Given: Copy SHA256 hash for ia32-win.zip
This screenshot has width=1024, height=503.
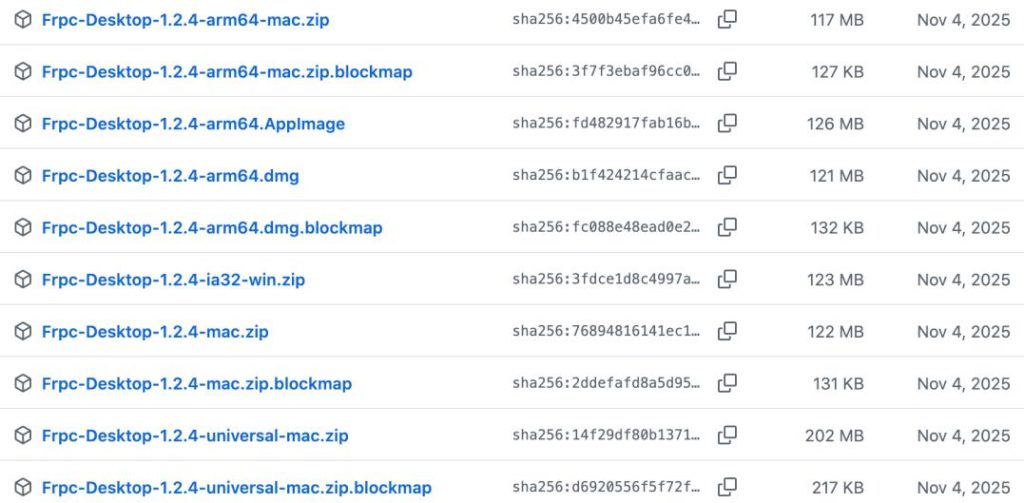Looking at the screenshot, I should pyautogui.click(x=727, y=280).
